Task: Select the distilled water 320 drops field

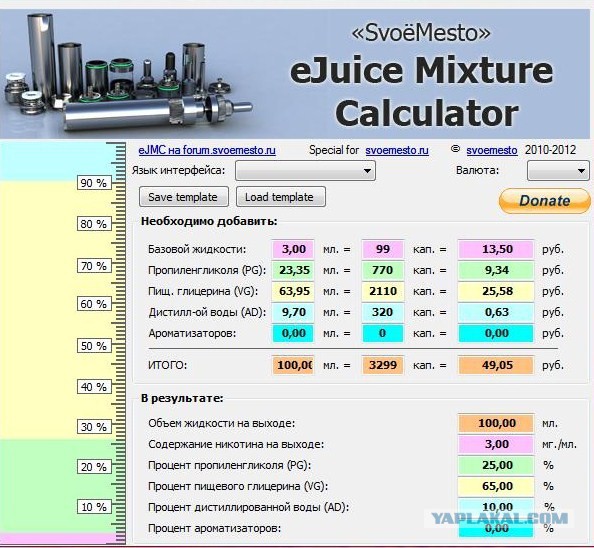Action: (383, 312)
